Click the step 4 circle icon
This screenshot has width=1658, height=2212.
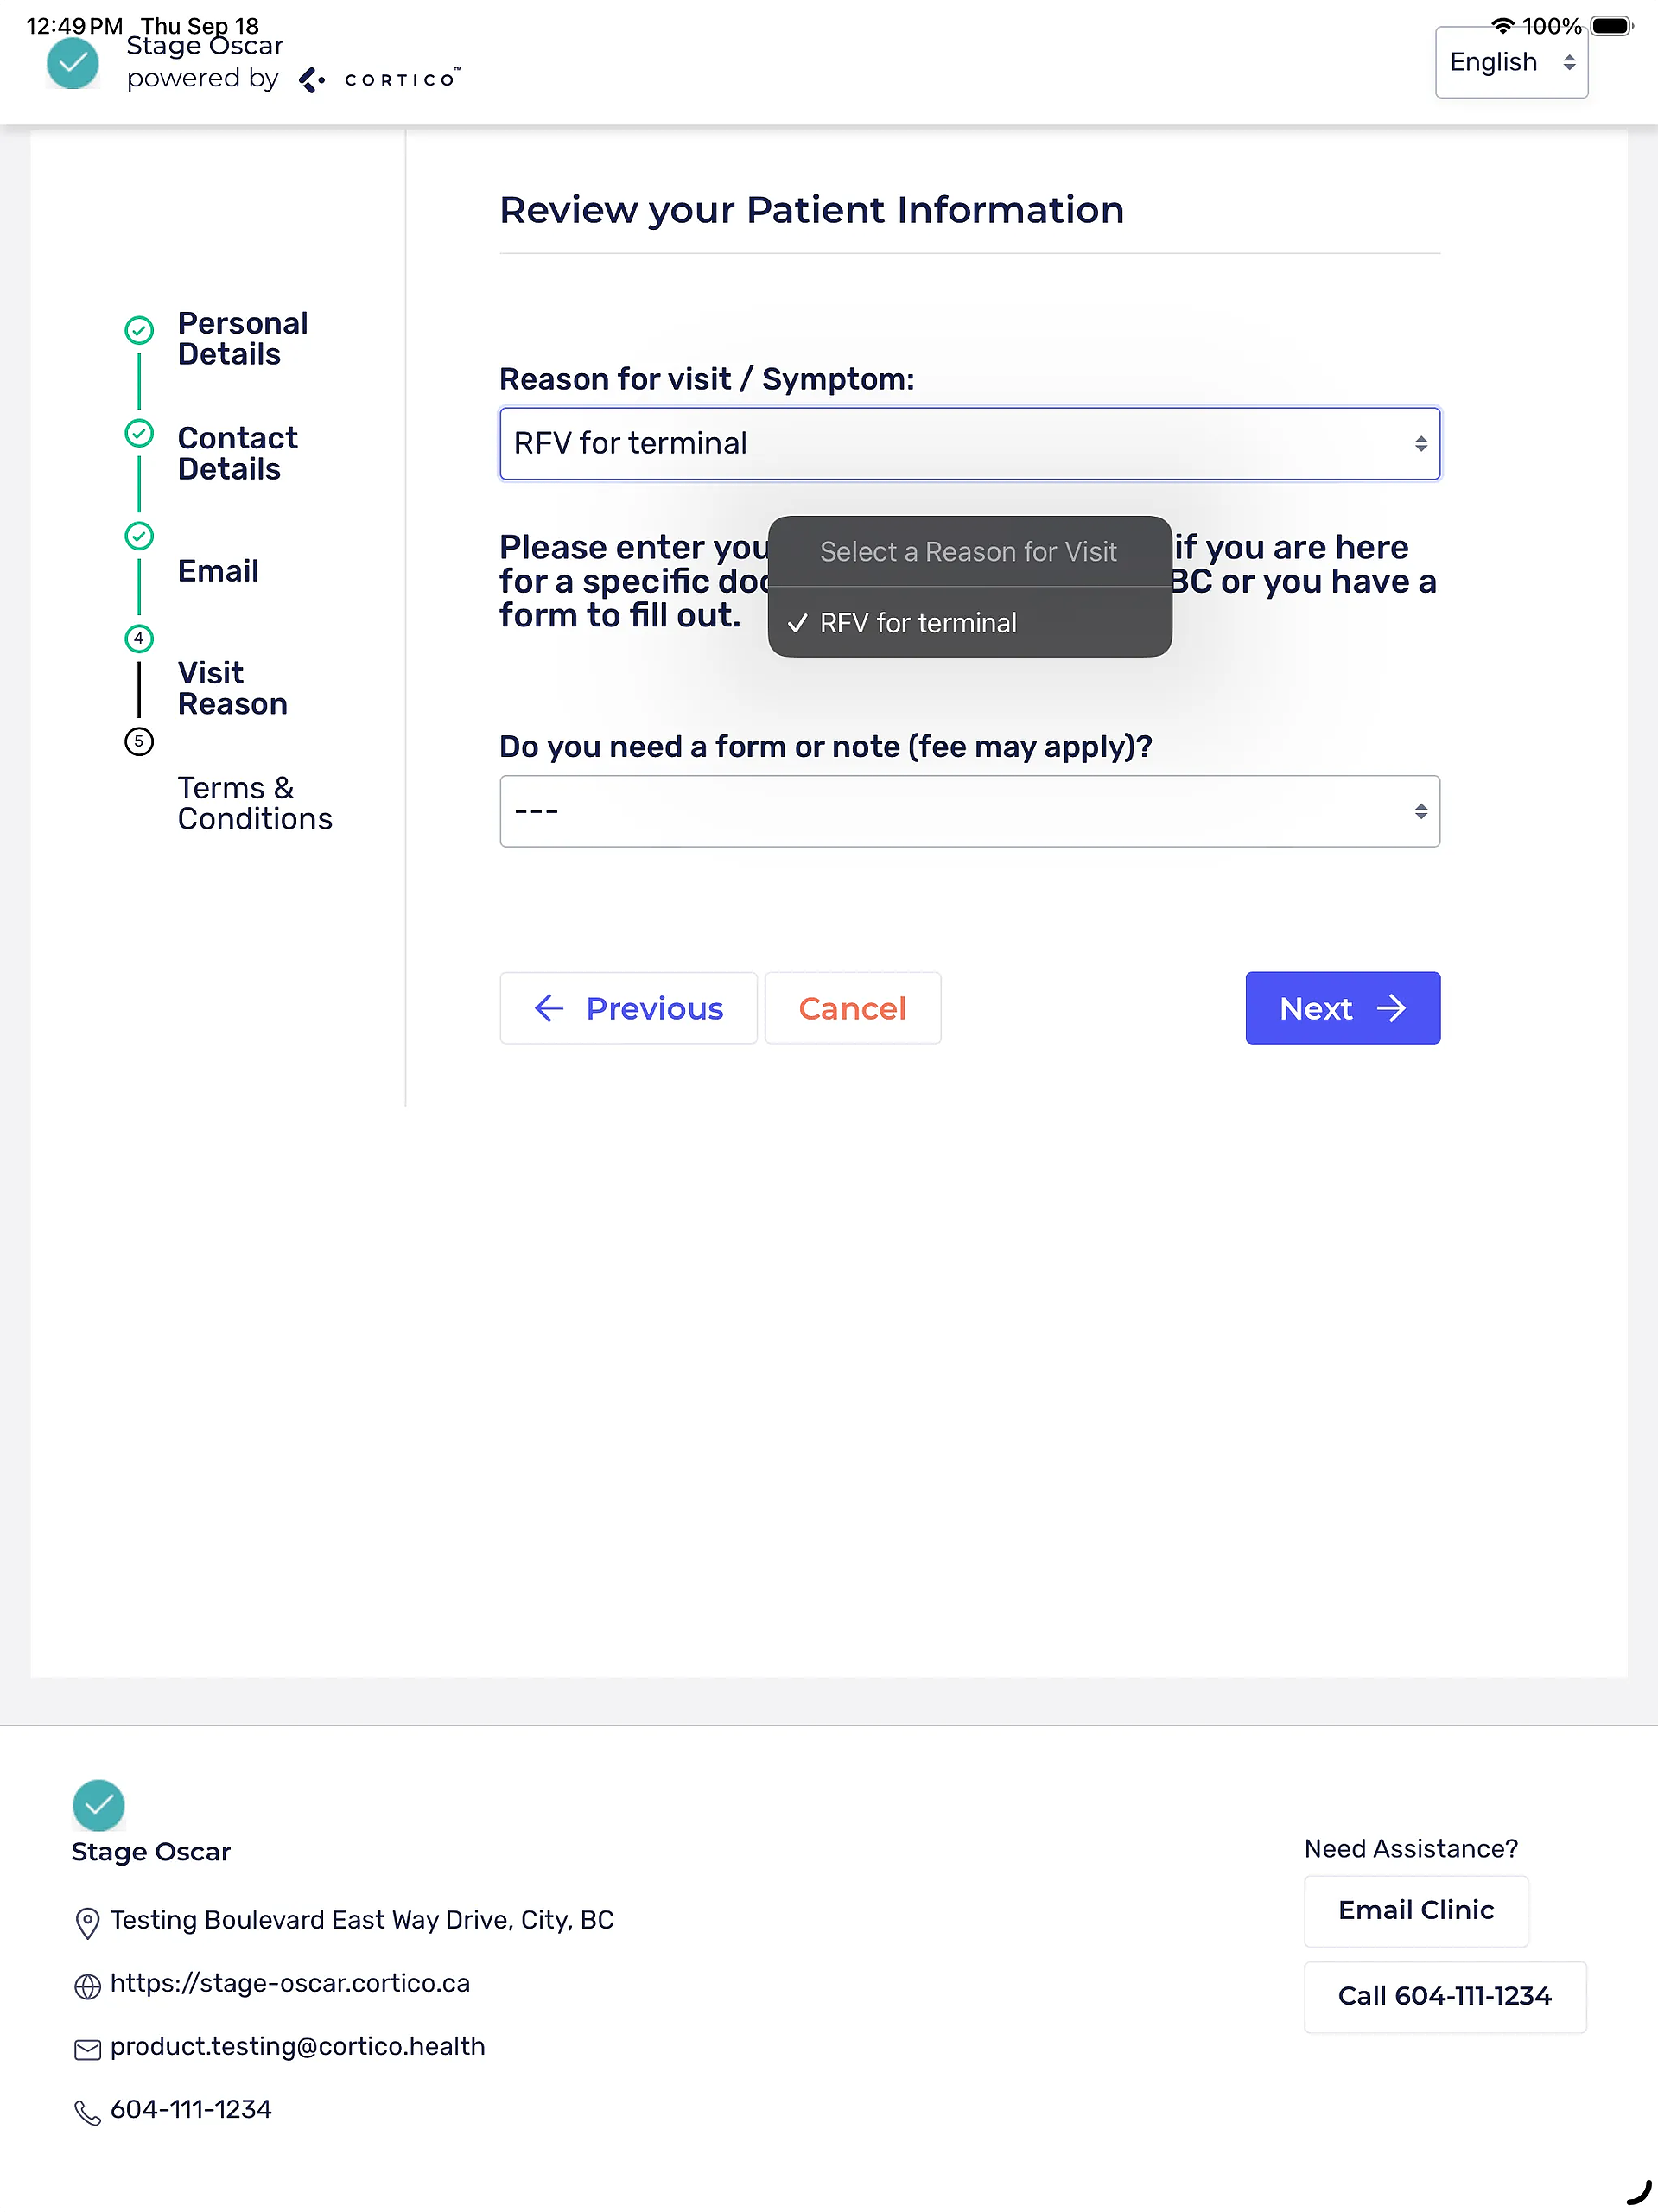click(x=139, y=639)
